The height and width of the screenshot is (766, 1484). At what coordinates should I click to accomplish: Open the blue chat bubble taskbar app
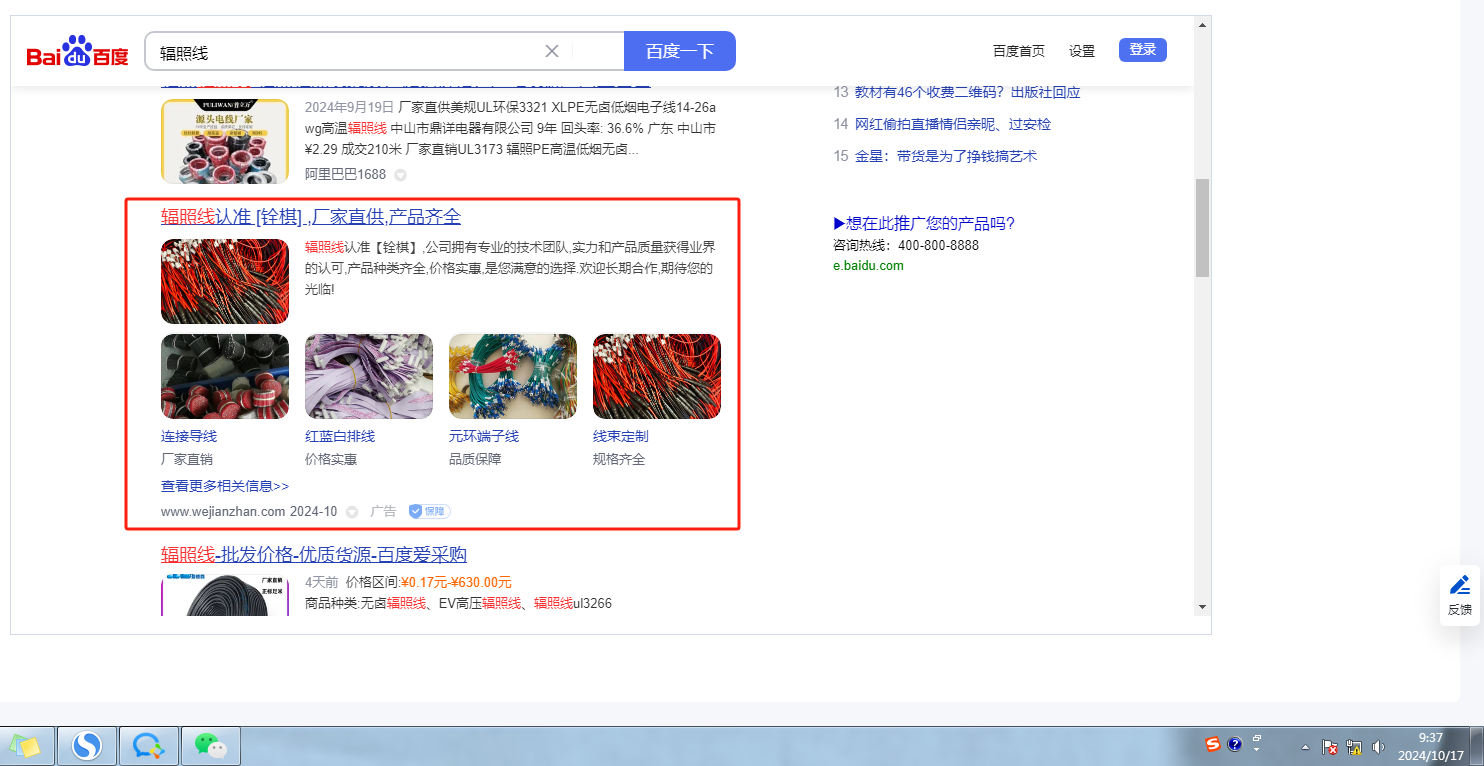point(149,746)
